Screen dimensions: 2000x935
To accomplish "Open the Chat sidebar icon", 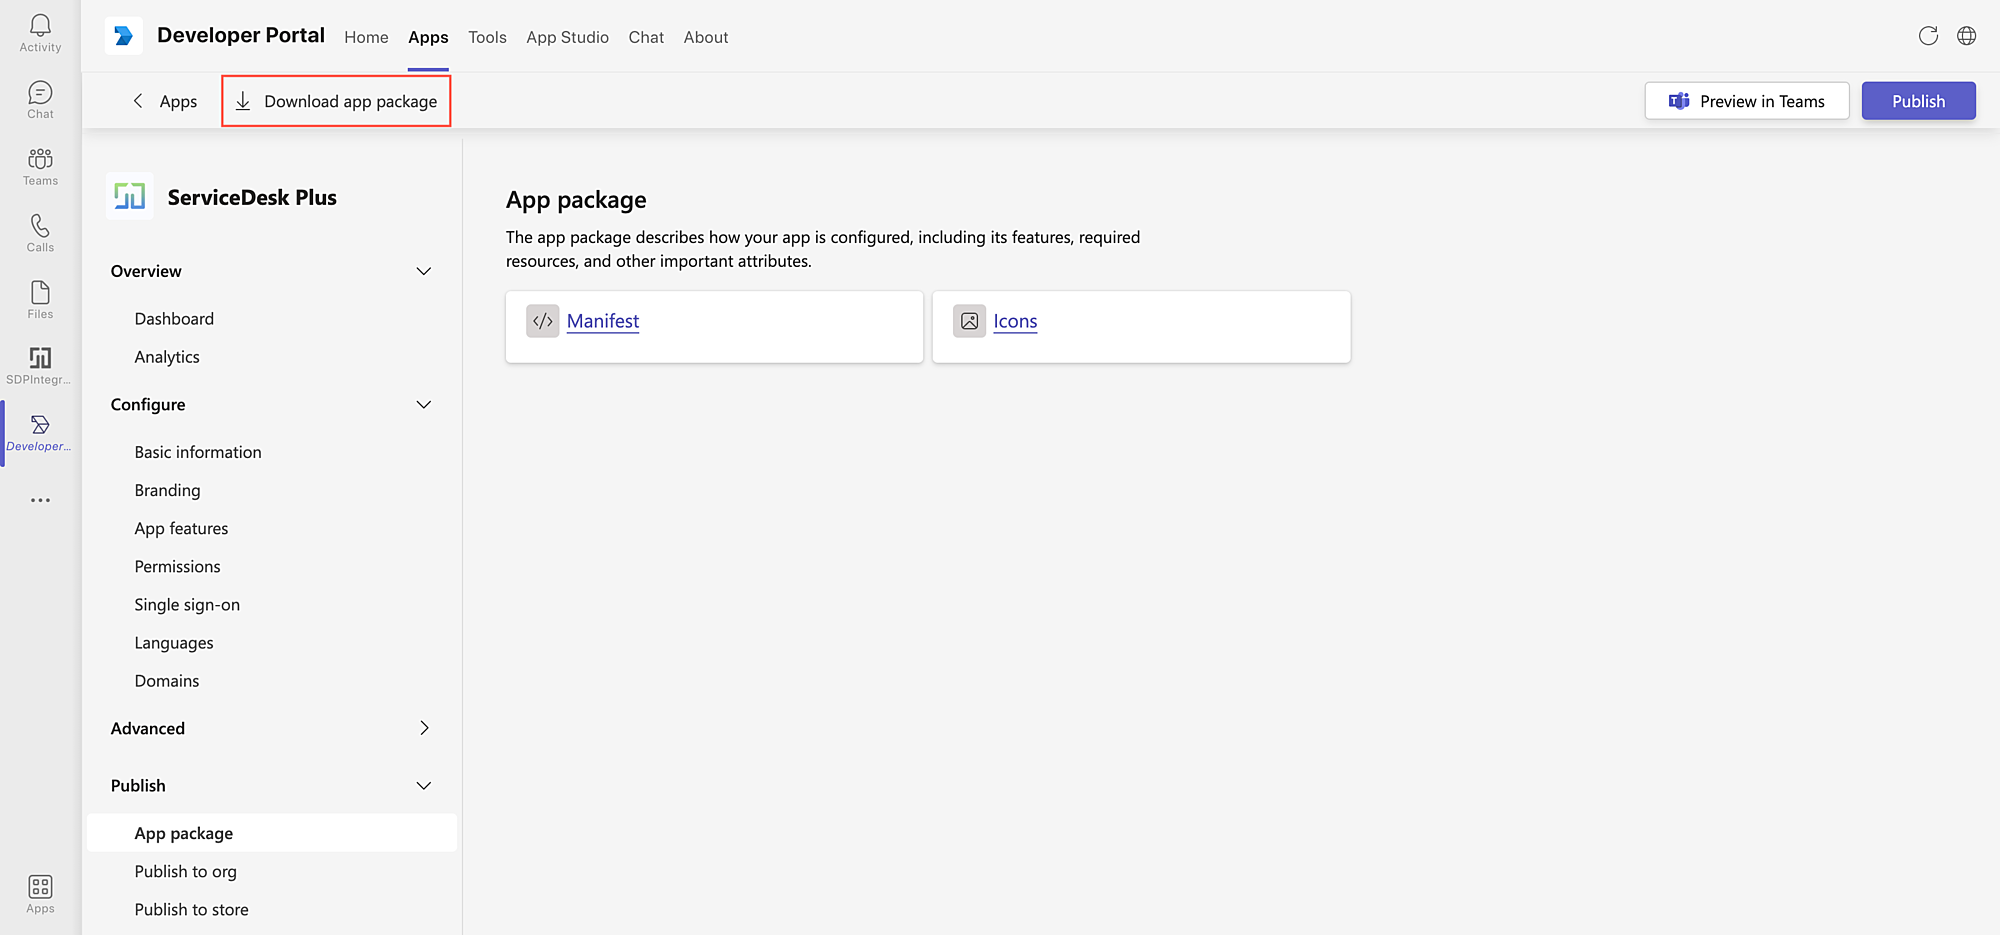I will 40,99.
